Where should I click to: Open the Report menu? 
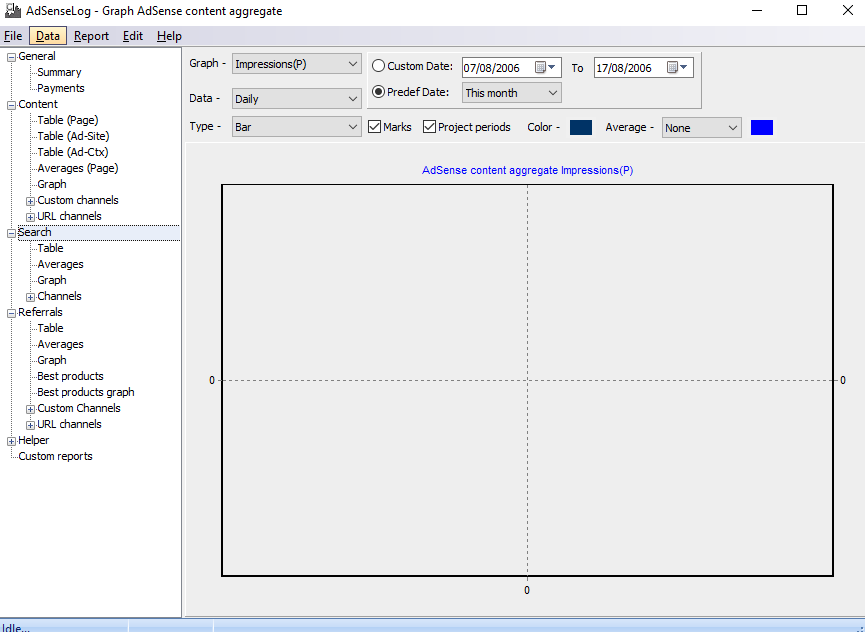pyautogui.click(x=91, y=36)
